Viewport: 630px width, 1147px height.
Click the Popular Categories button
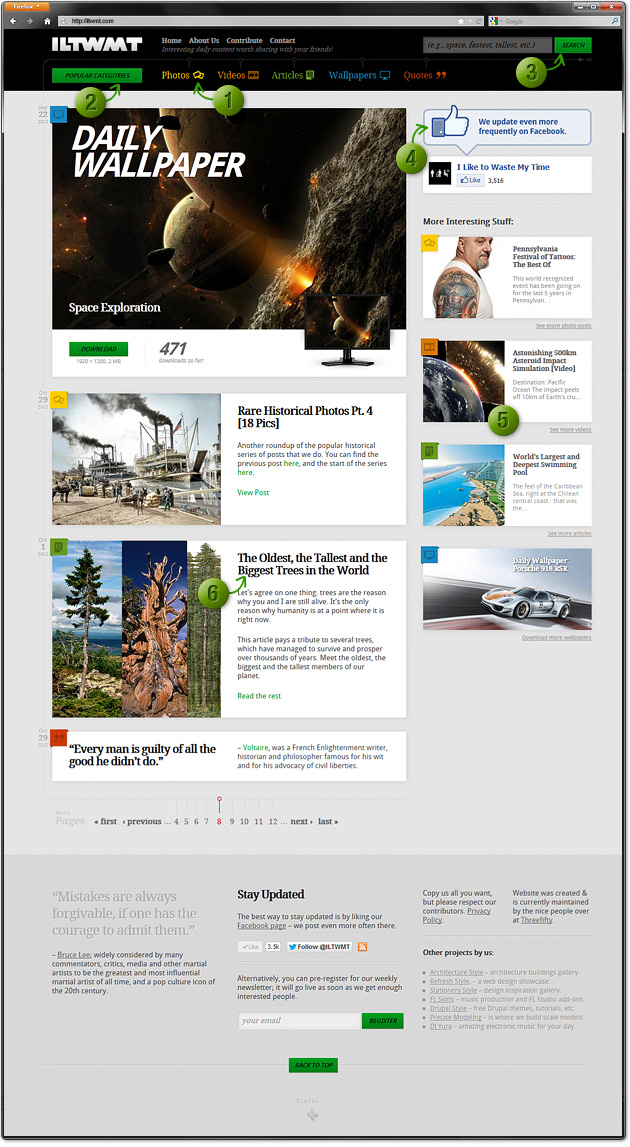click(97, 75)
